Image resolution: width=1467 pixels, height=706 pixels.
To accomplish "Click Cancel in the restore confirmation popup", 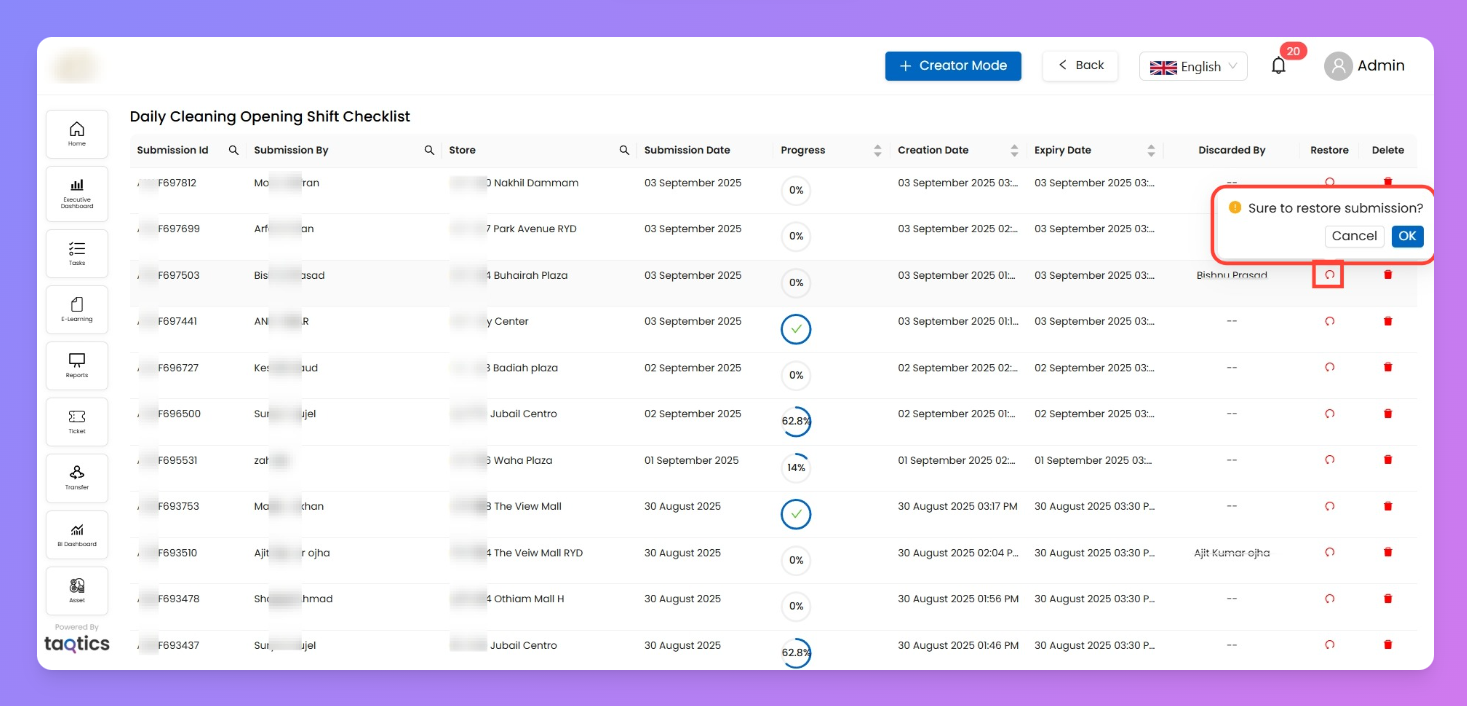I will click(1354, 236).
